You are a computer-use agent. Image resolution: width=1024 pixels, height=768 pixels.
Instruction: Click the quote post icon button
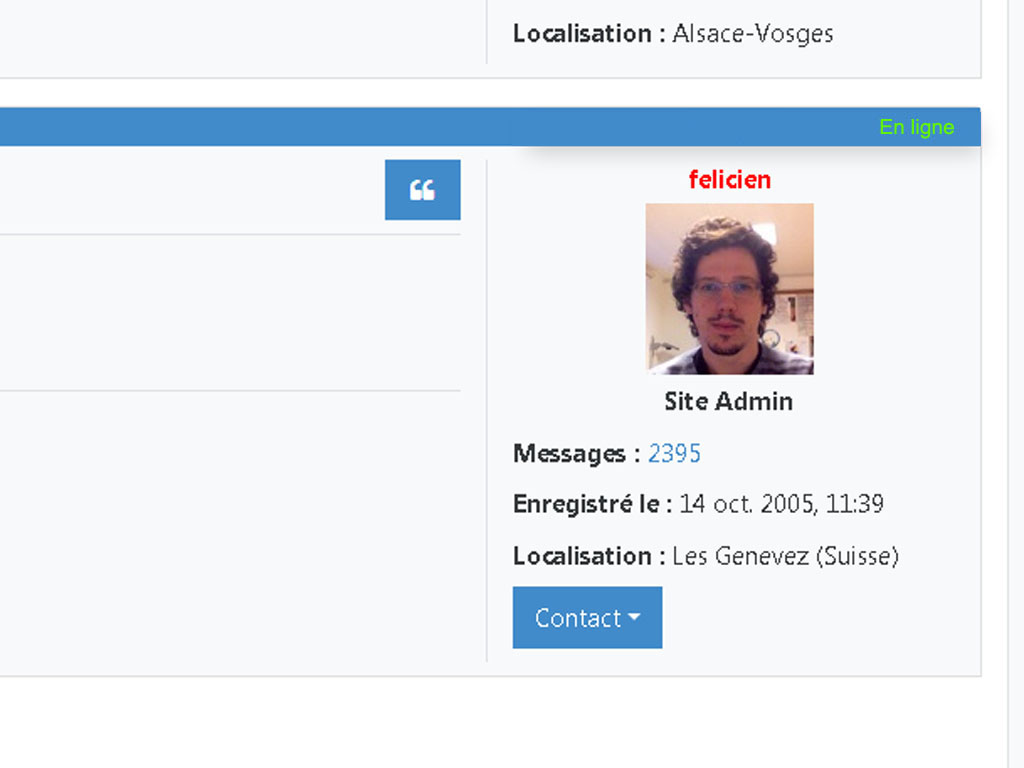point(422,190)
